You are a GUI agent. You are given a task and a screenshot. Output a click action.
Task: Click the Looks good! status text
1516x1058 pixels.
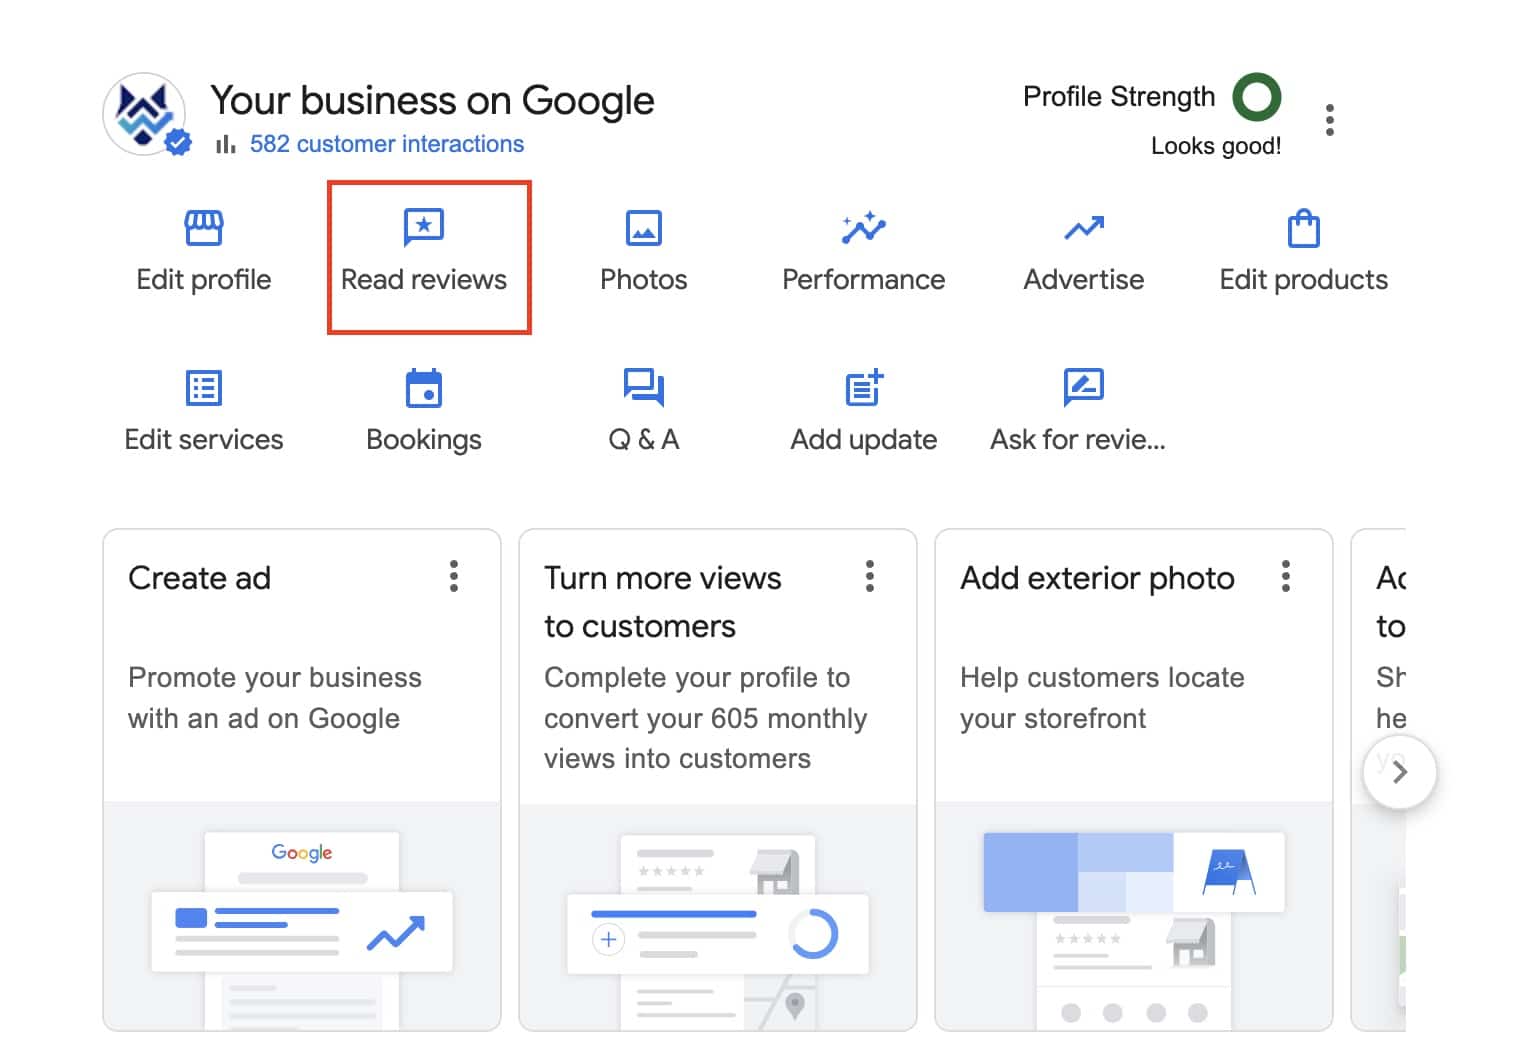click(x=1216, y=146)
